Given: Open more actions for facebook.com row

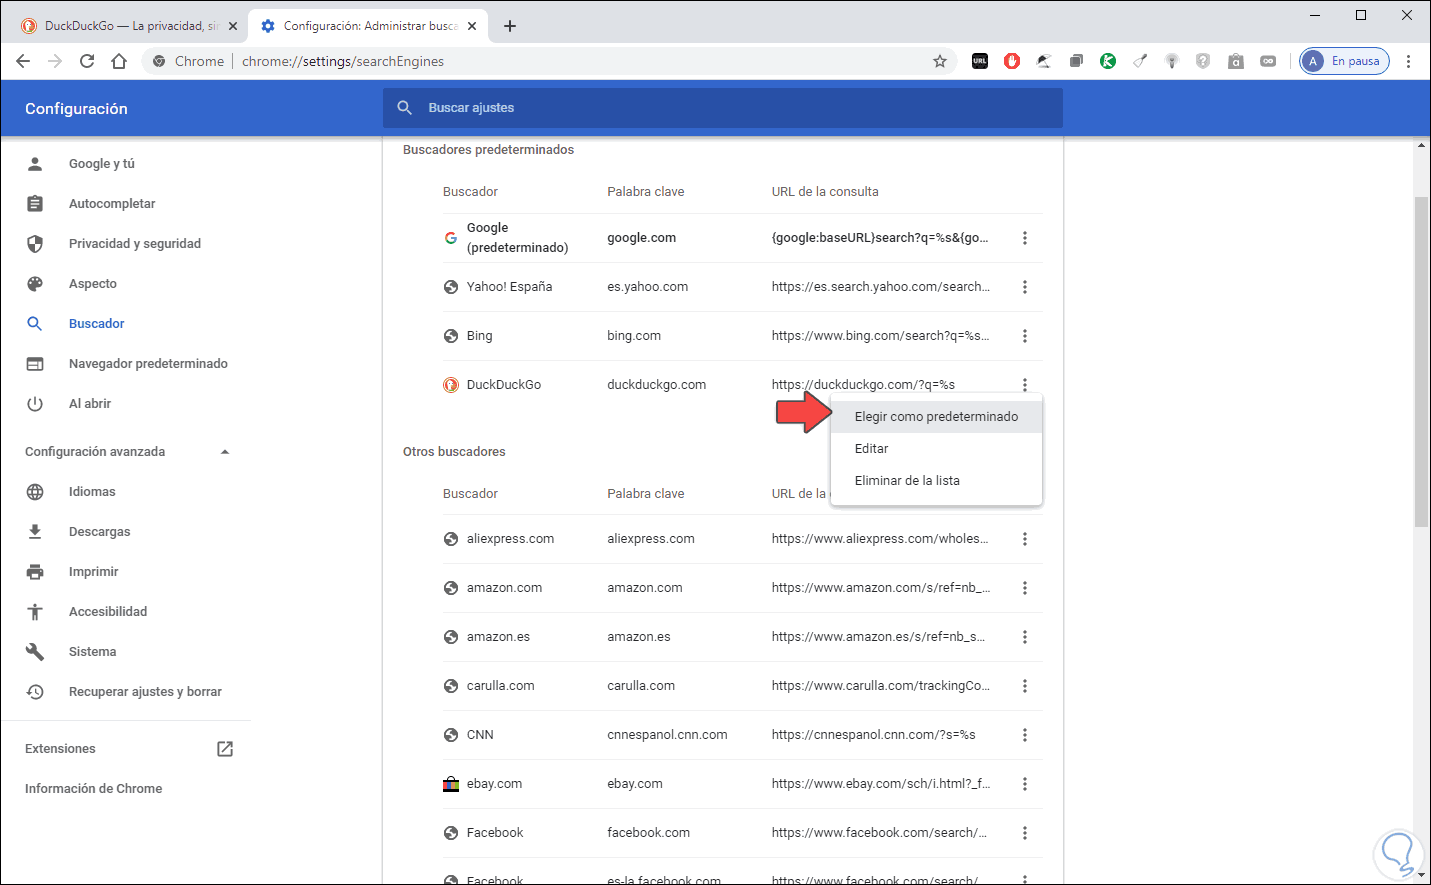Looking at the screenshot, I should pyautogui.click(x=1025, y=833).
